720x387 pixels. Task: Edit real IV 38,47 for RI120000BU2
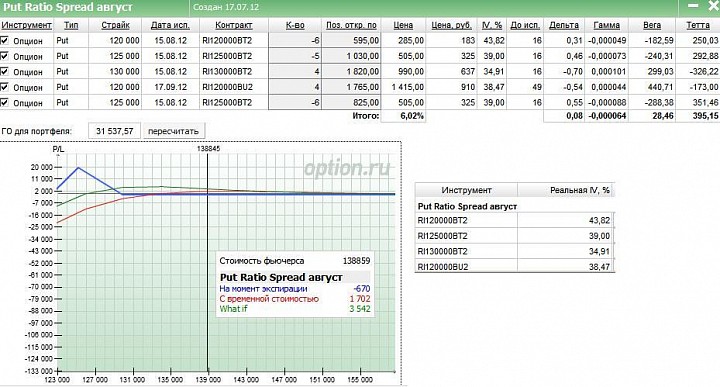566,266
